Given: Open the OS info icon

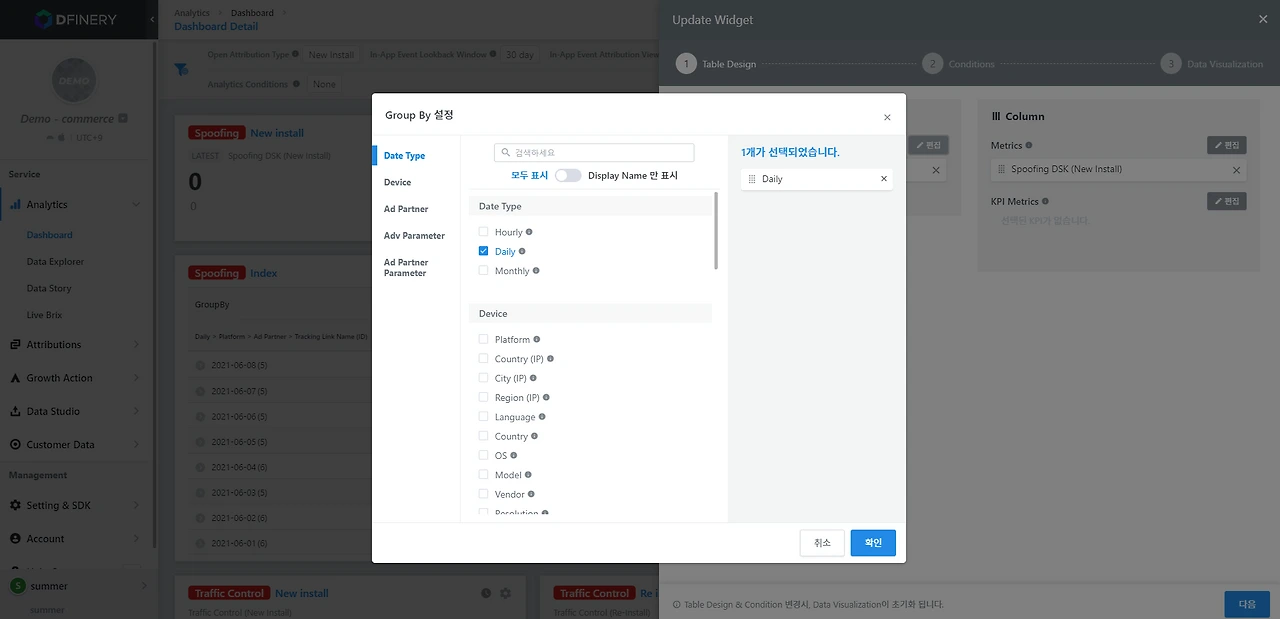Looking at the screenshot, I should coord(514,456).
